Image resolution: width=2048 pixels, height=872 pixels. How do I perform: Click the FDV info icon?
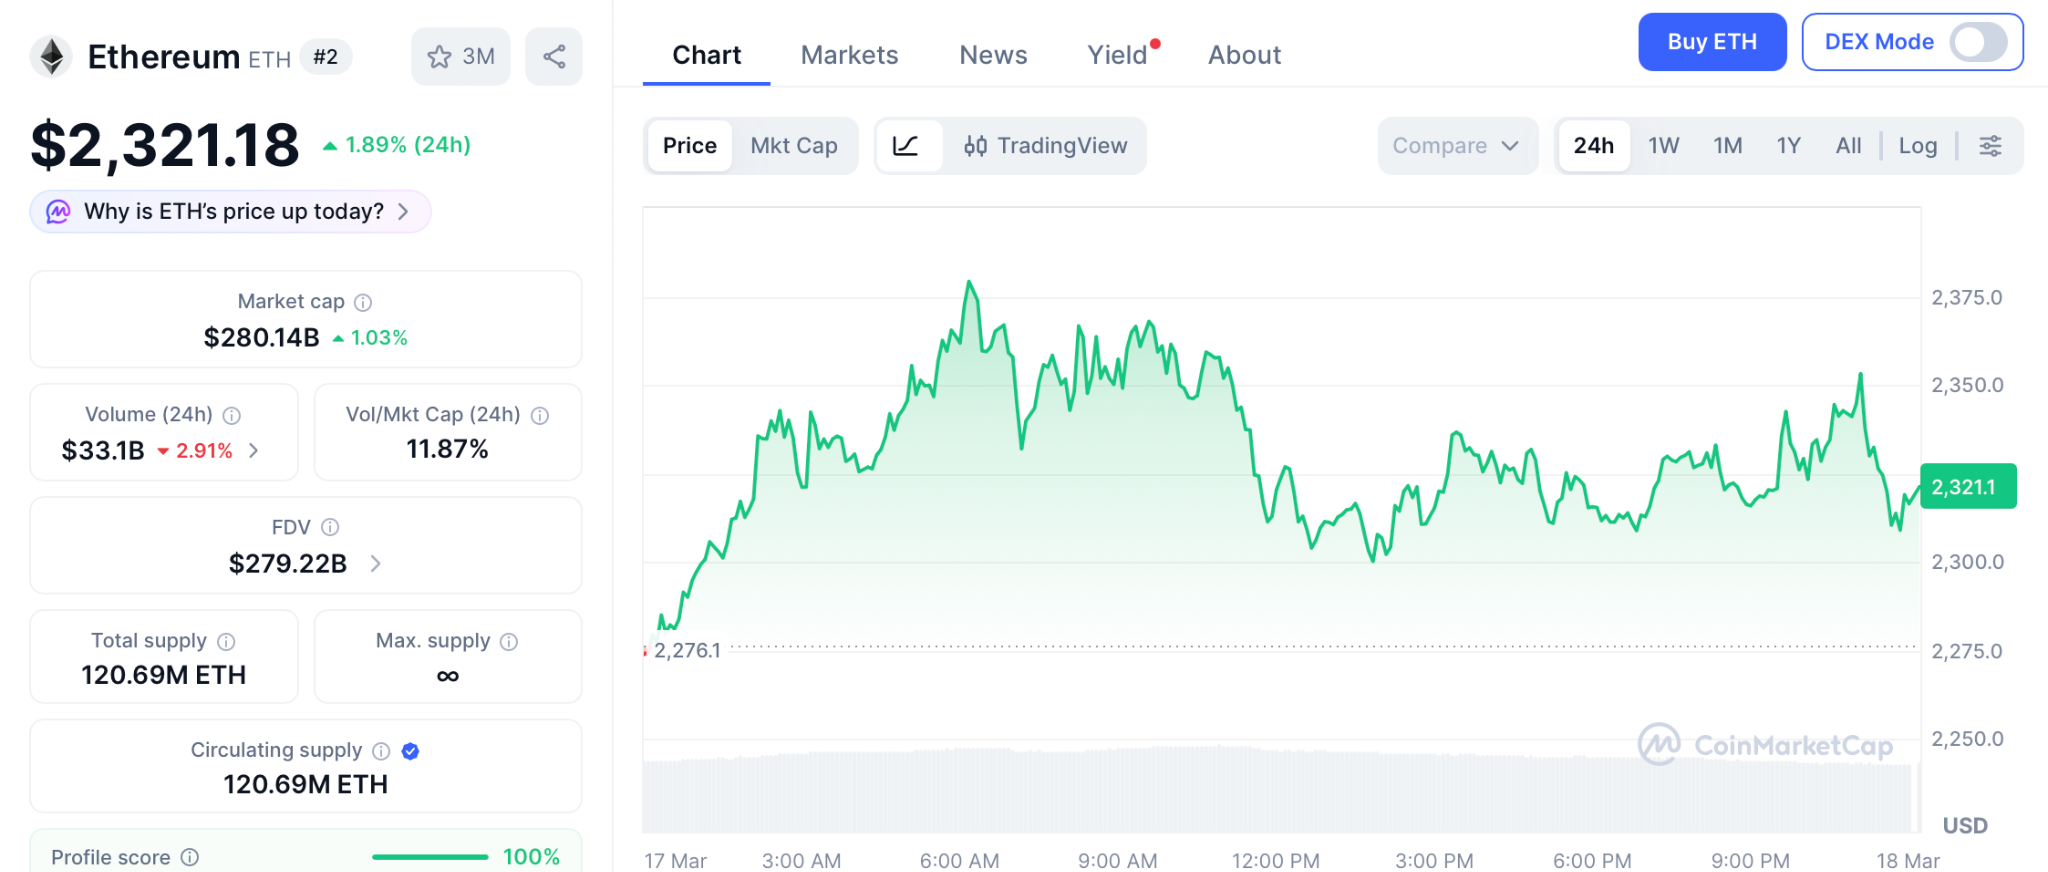pyautogui.click(x=330, y=527)
